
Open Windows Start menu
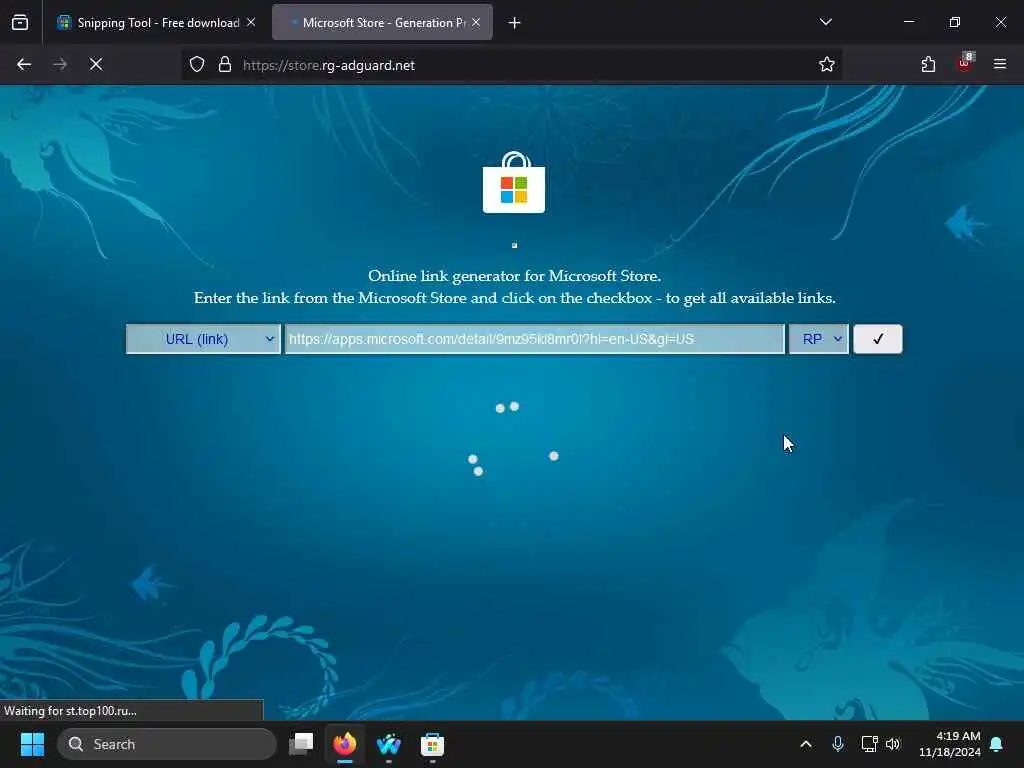(x=32, y=744)
